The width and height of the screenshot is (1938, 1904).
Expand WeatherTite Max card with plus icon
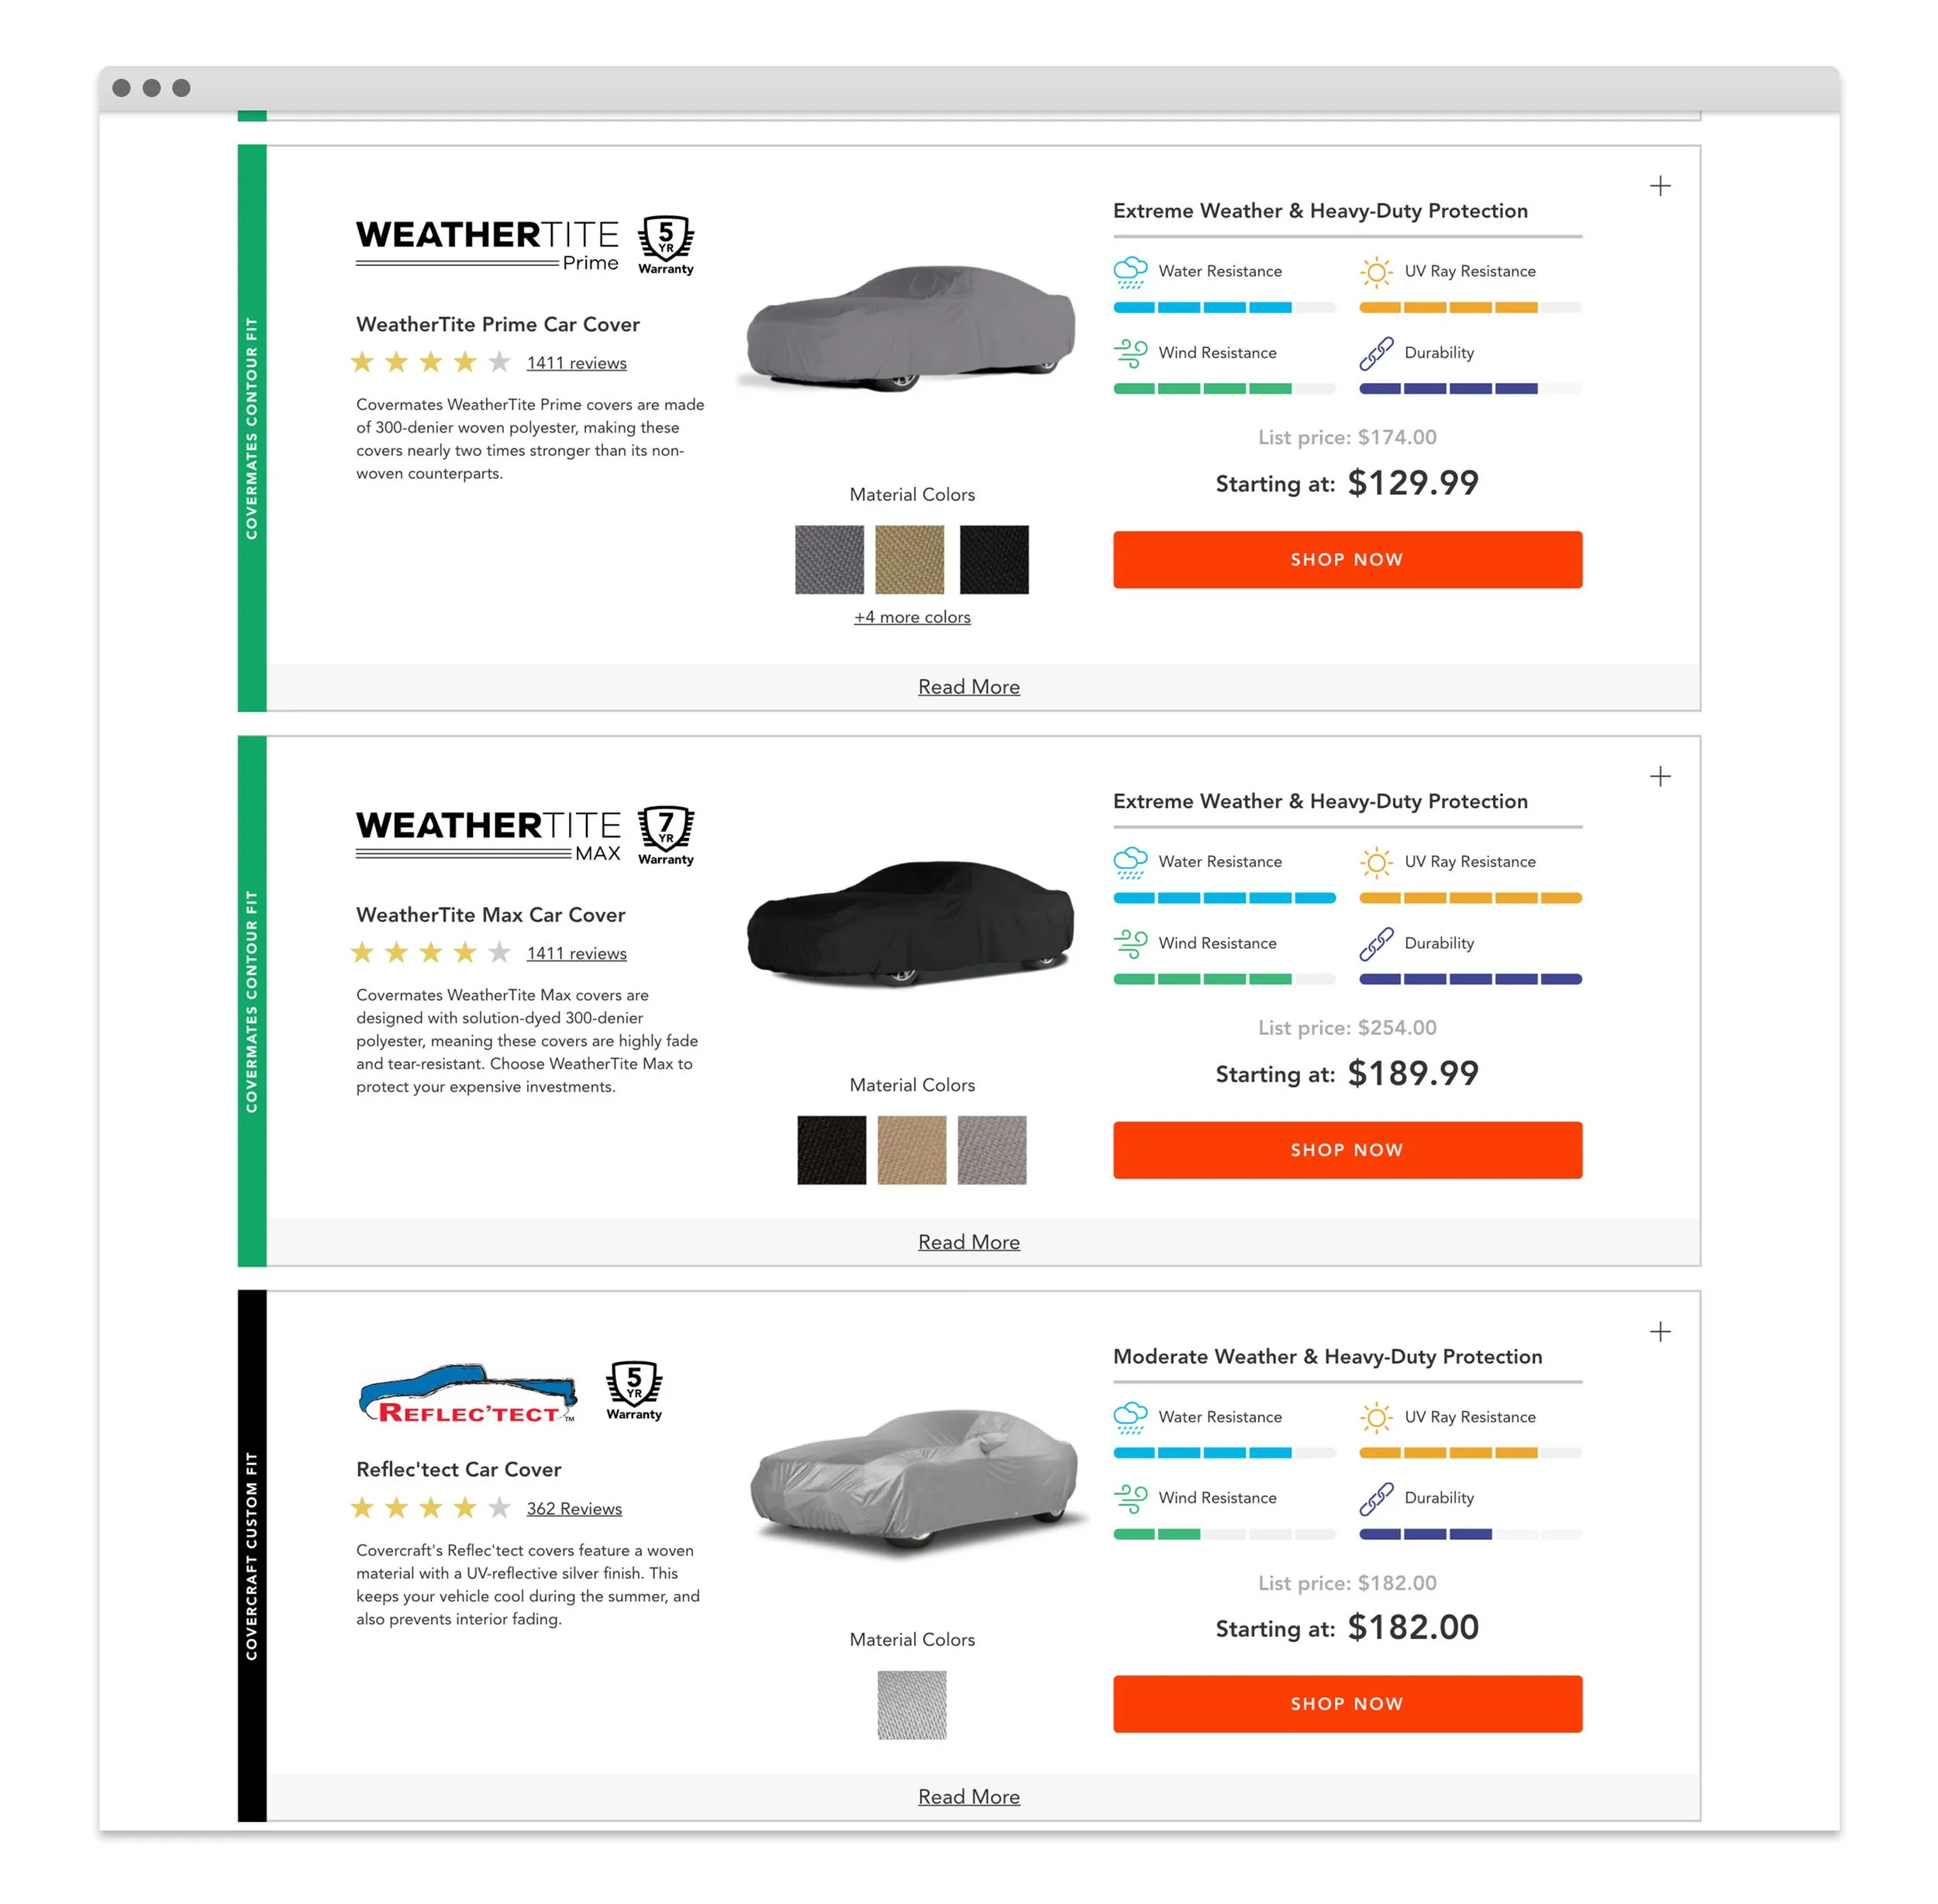click(1660, 776)
